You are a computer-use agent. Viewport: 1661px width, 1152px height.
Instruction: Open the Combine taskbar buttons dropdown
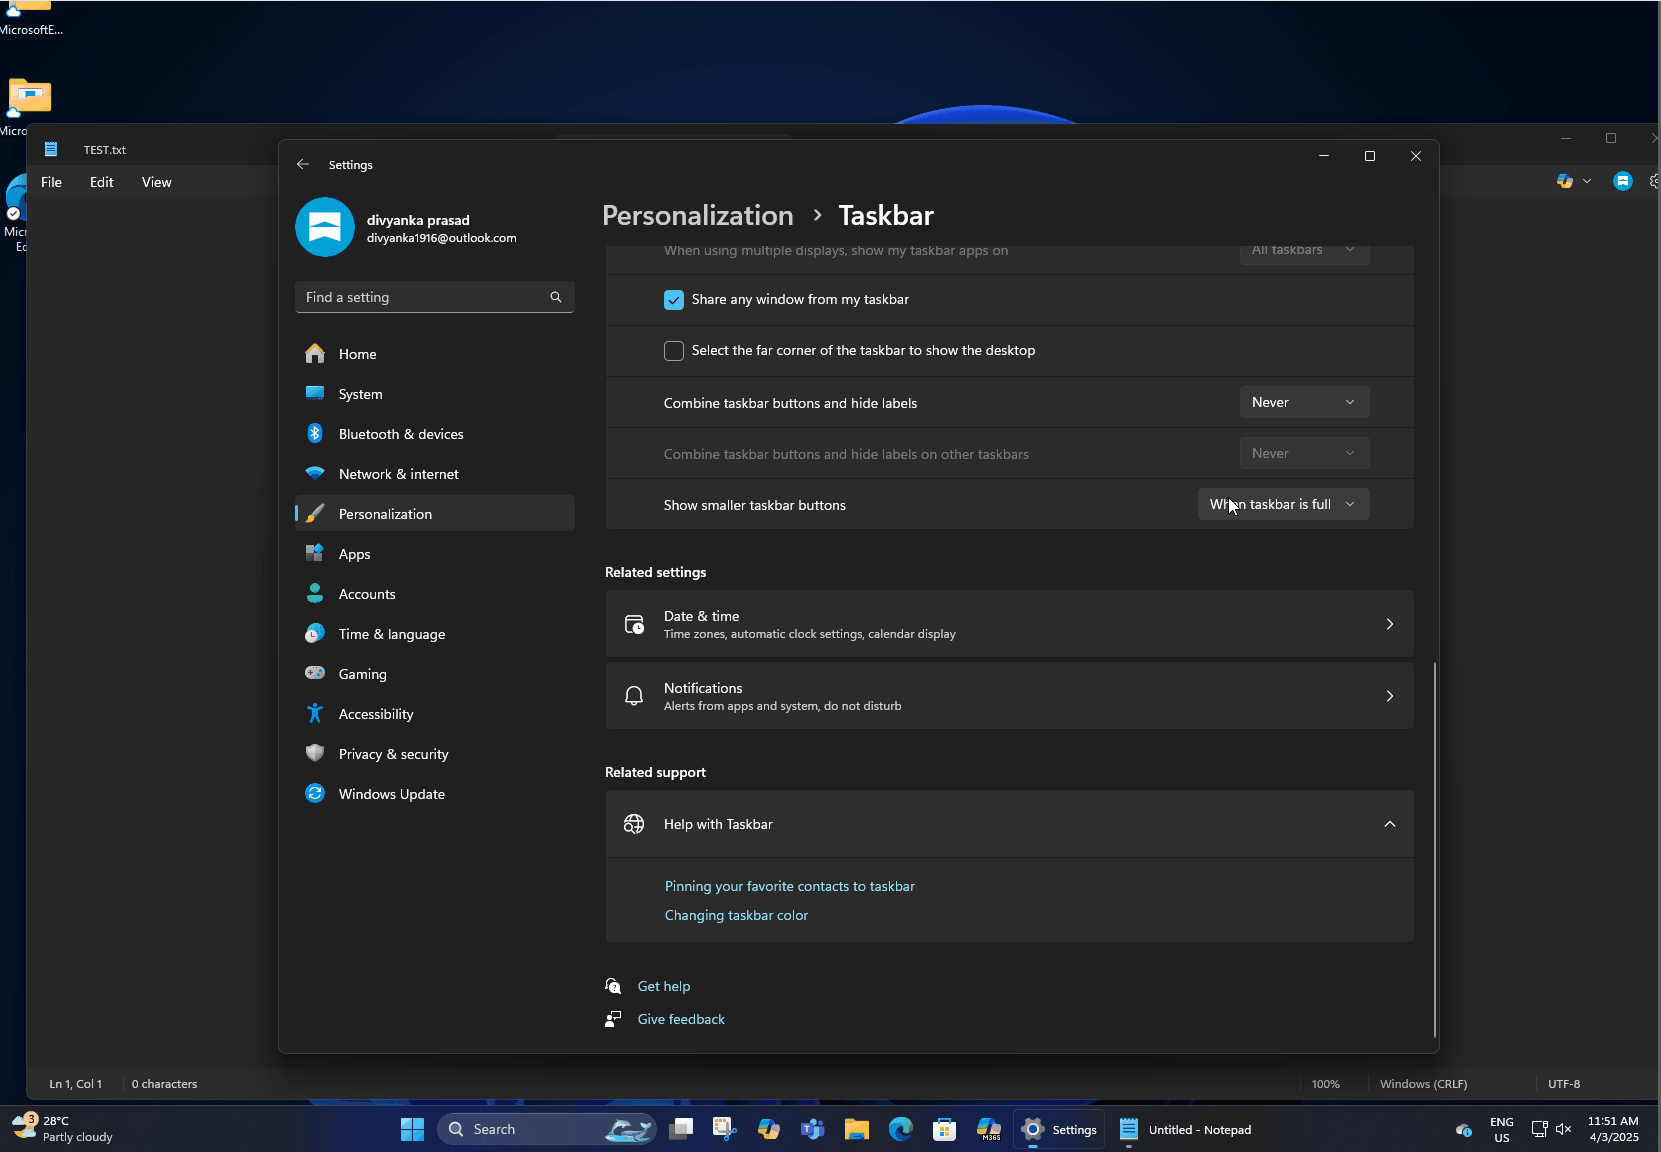point(1304,402)
